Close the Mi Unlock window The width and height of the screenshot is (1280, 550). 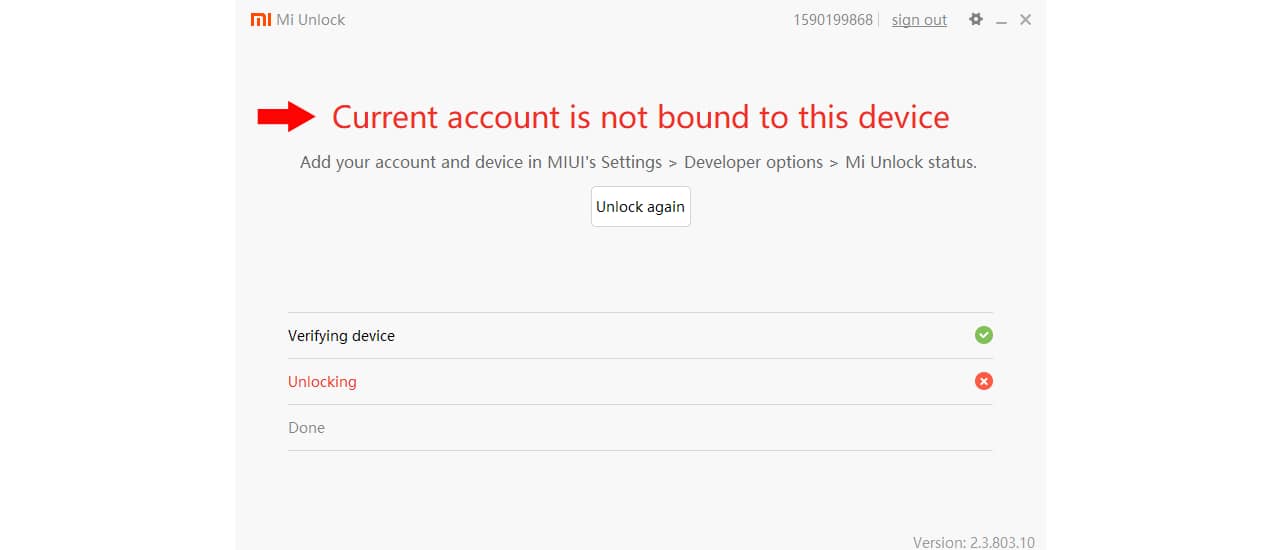point(1025,20)
